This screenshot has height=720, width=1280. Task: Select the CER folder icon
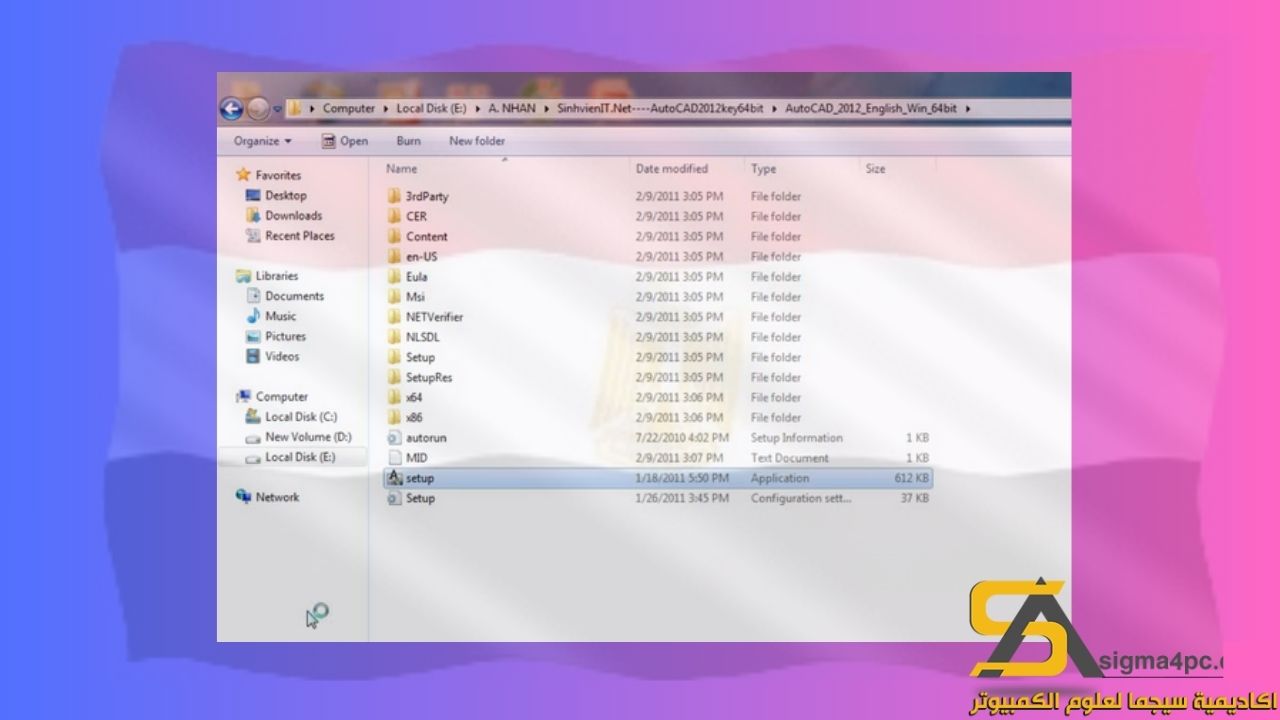coord(394,216)
